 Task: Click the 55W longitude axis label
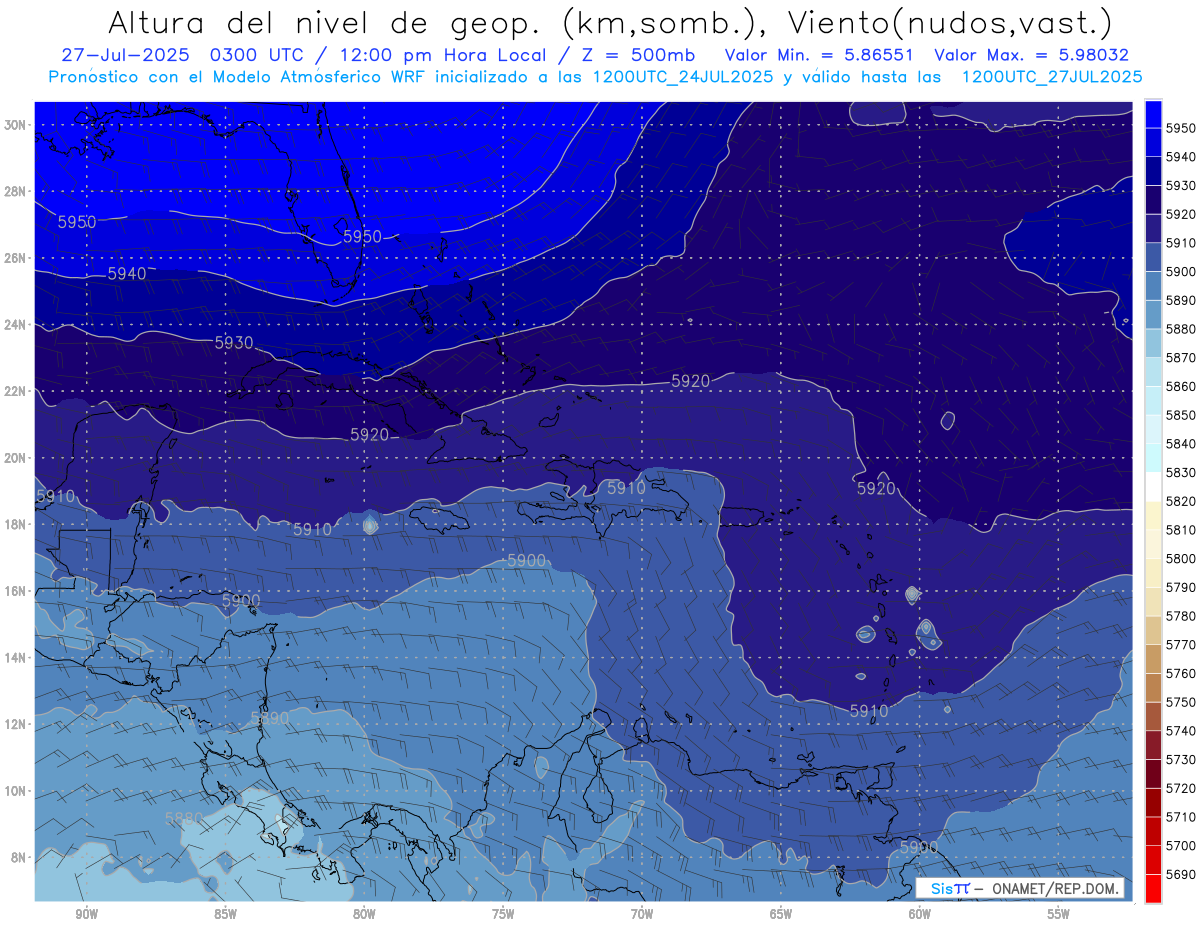[x=1058, y=914]
